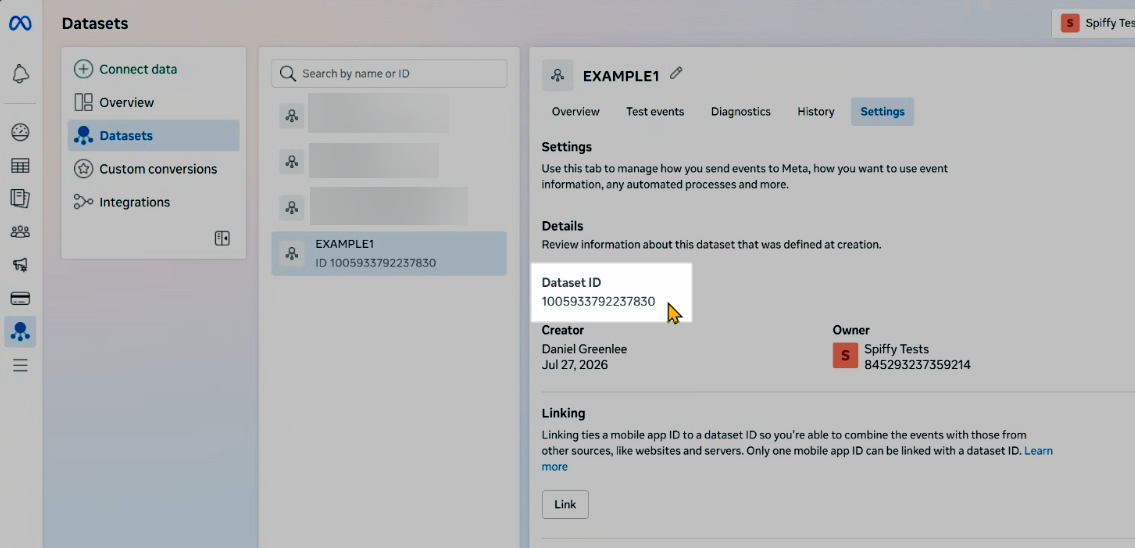Click the EXAMPLE1 list row dataset icon
Viewport: 1135px width, 548px height.
click(292, 254)
